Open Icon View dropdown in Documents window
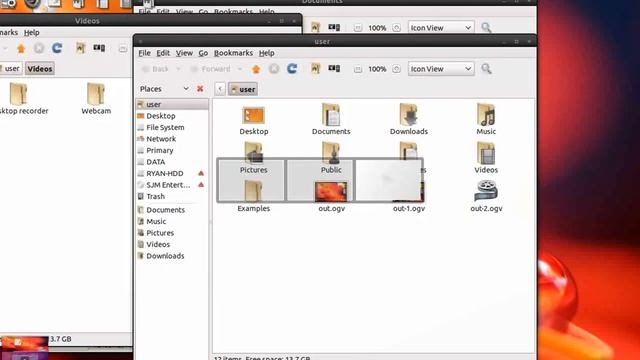The image size is (640, 360). click(x=441, y=28)
